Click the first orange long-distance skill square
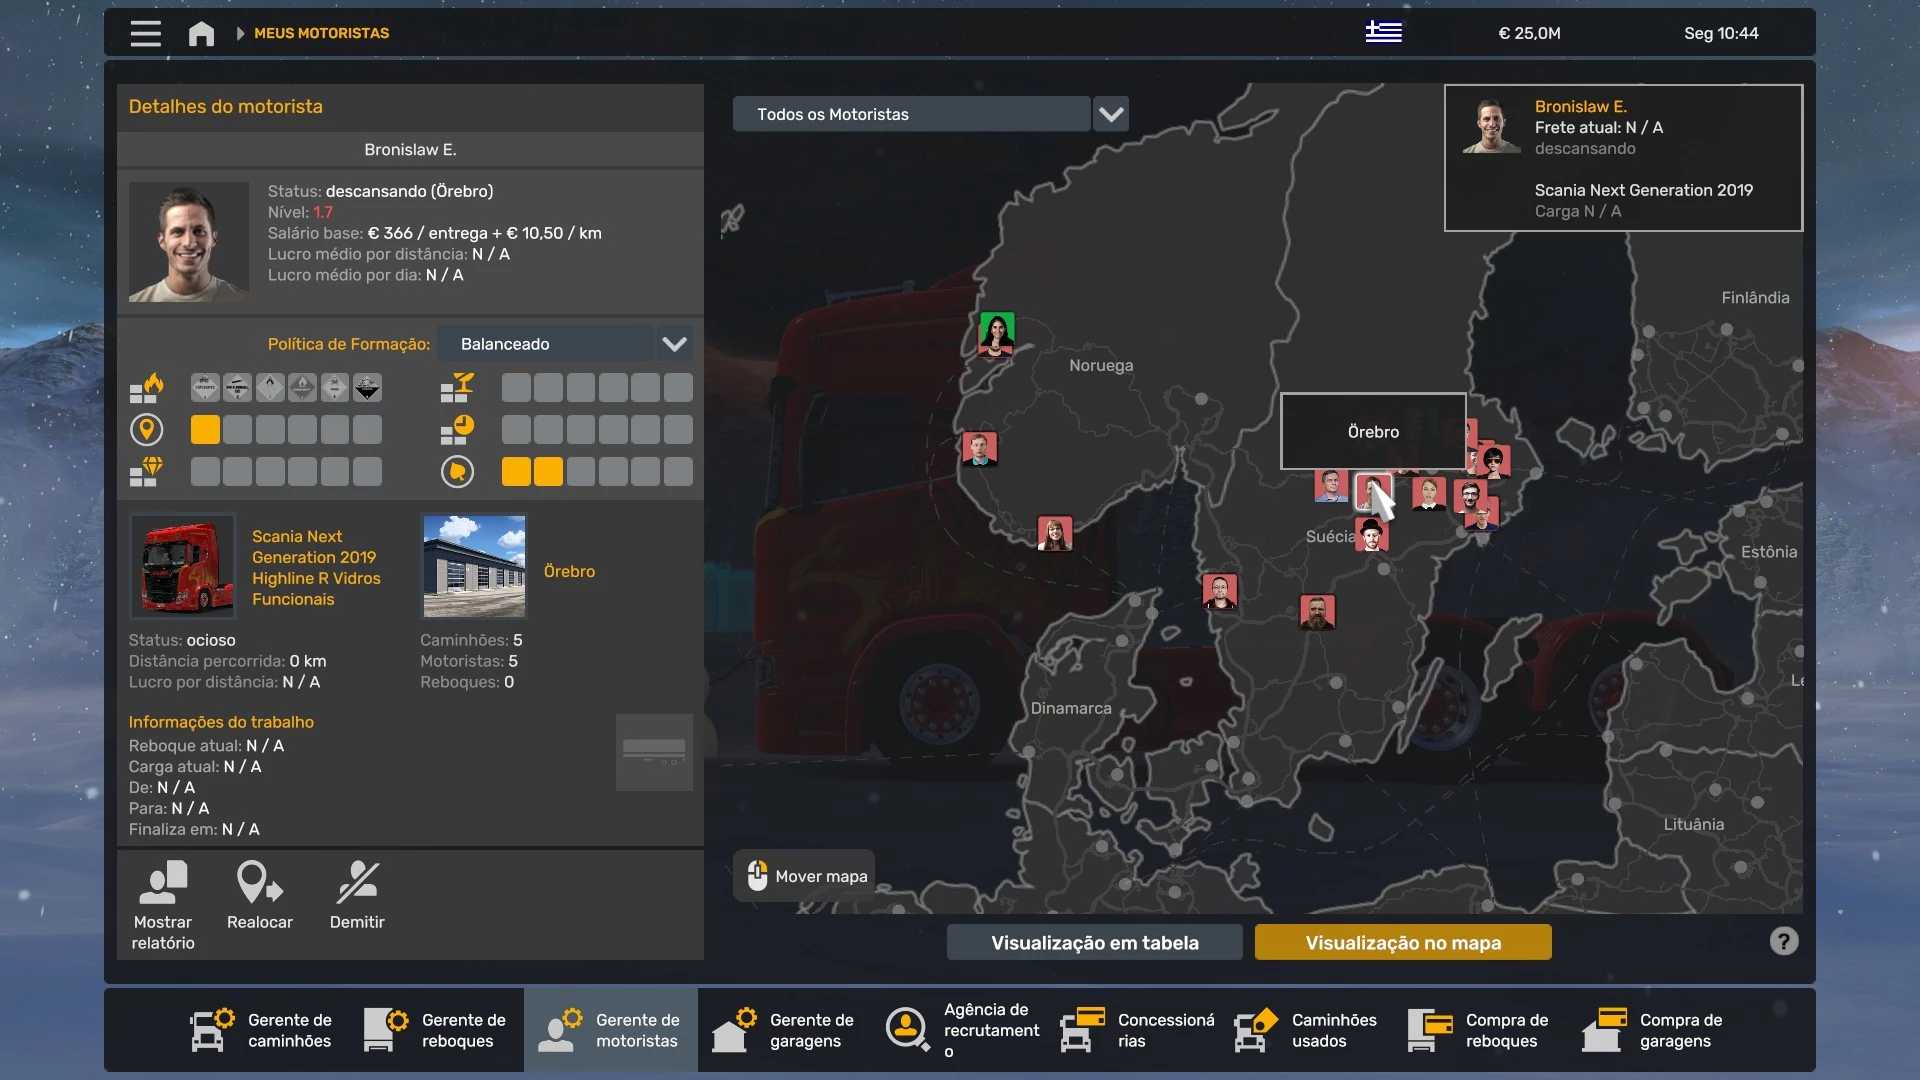This screenshot has height=1080, width=1920. pos(205,430)
